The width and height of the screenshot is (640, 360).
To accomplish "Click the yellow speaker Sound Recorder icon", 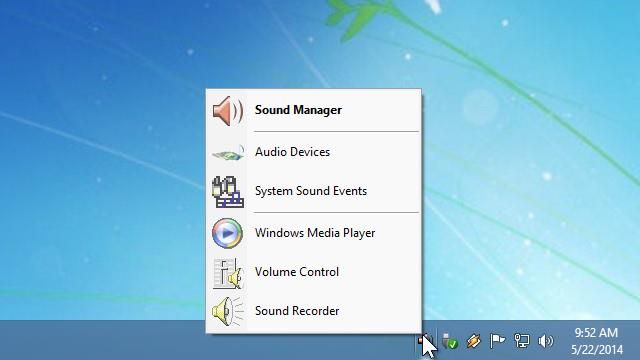I will (227, 311).
